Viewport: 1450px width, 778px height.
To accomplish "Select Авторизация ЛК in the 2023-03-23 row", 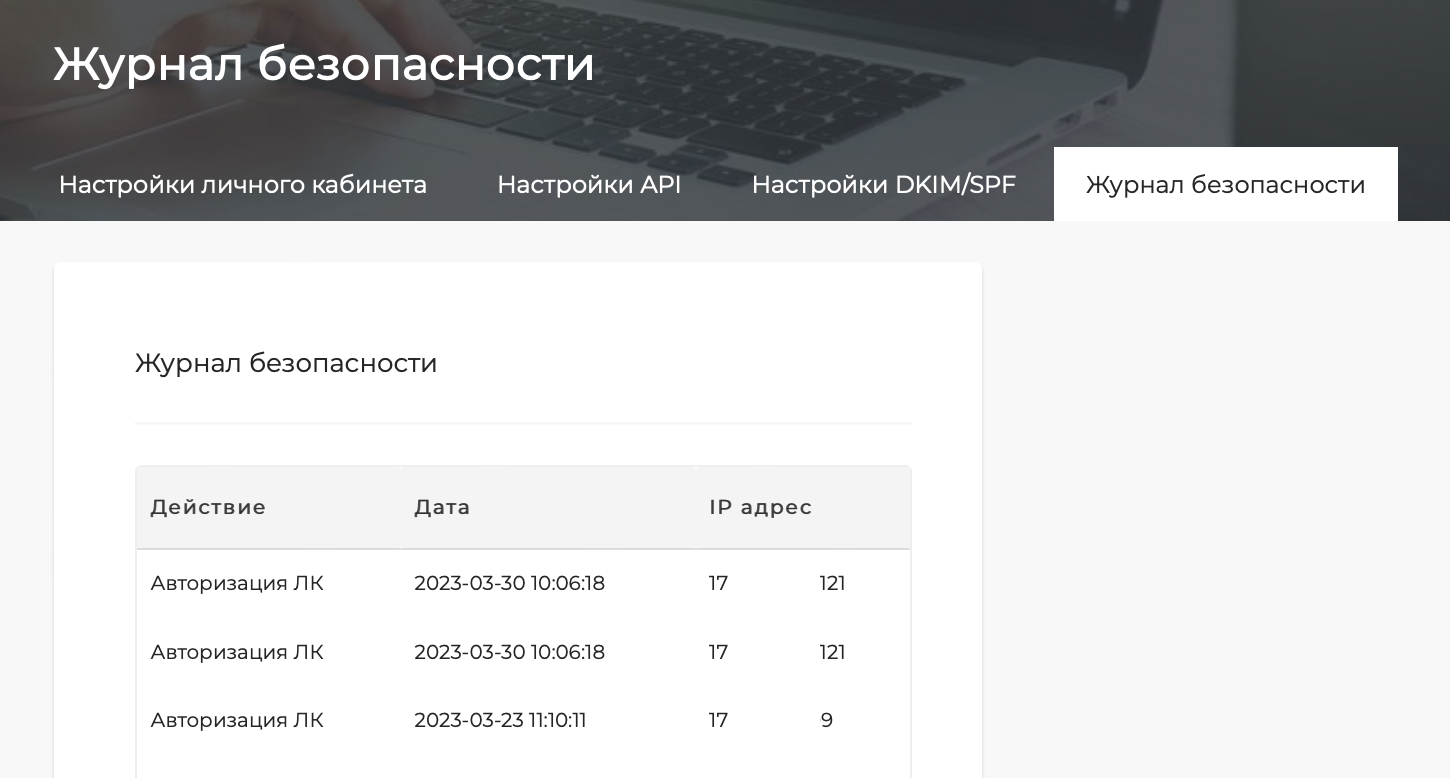I will click(237, 720).
